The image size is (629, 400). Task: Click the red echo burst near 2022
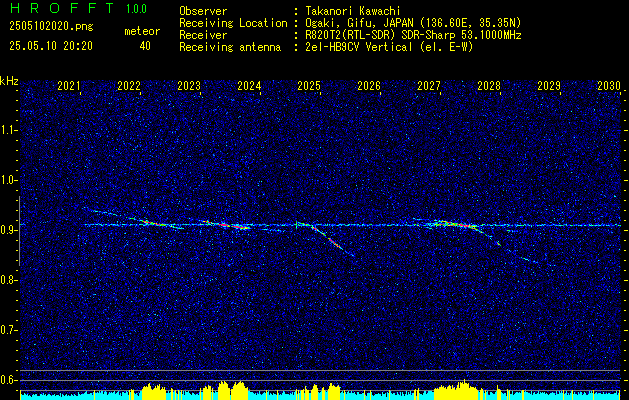coord(152,222)
